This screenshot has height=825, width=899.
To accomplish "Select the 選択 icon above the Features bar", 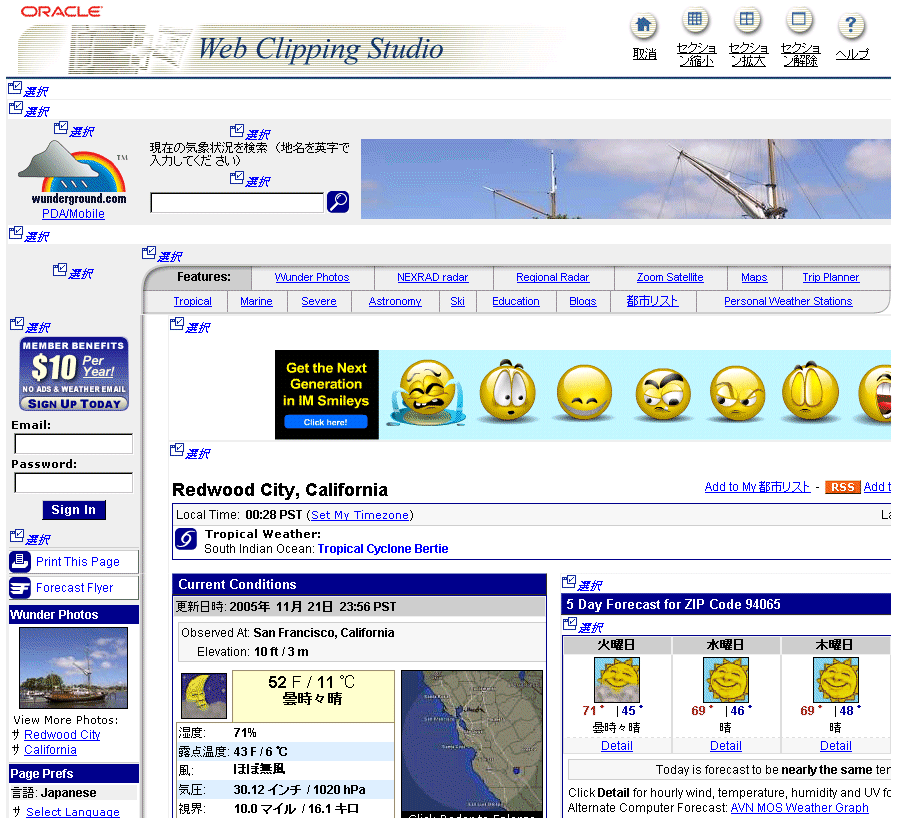I will click(162, 254).
